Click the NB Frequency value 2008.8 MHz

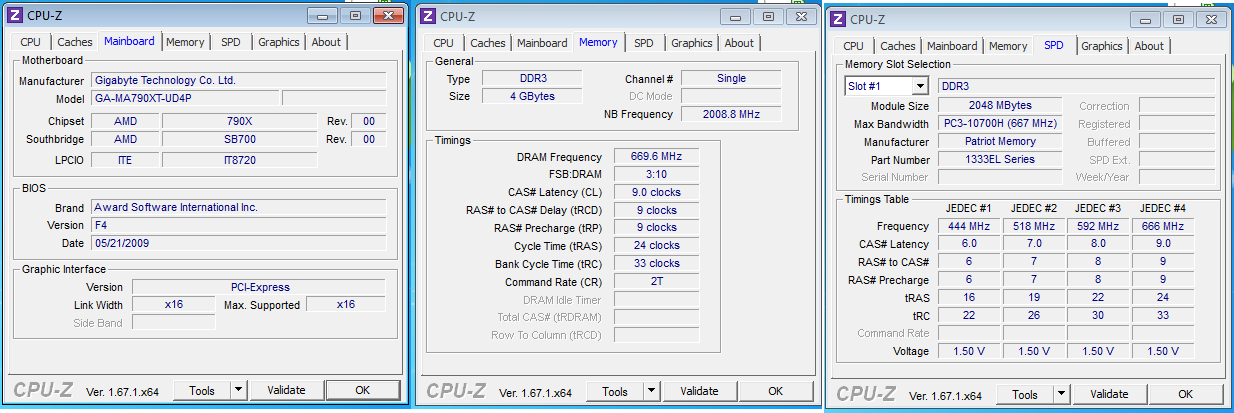point(731,114)
